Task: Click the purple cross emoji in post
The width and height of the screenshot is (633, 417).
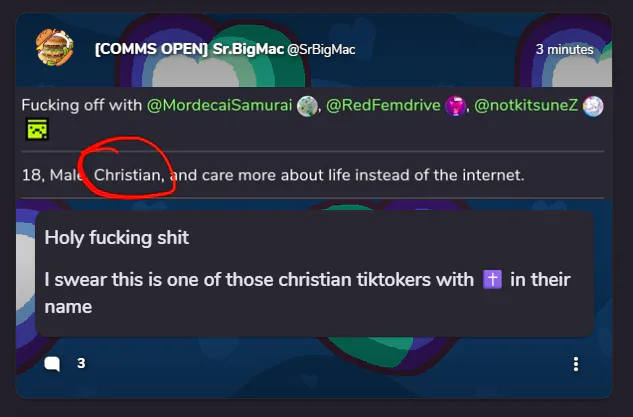Action: [492, 280]
